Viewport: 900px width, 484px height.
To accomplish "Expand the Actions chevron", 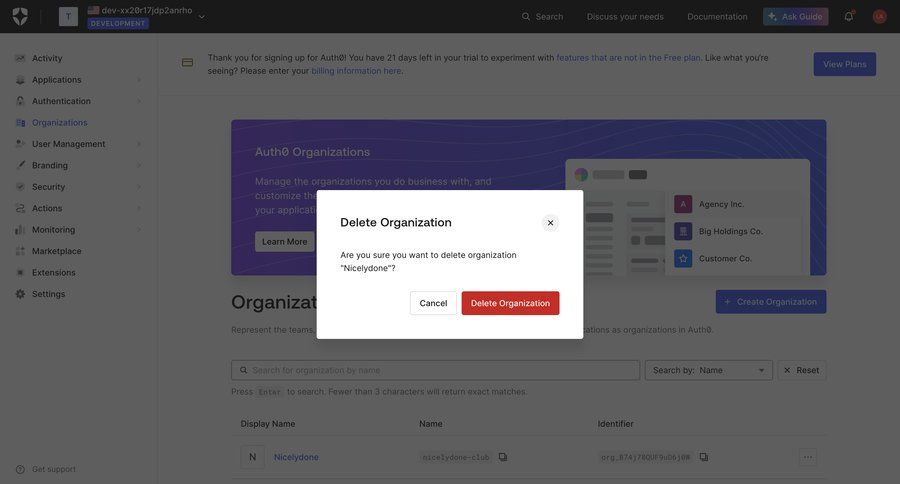I will pos(139,208).
